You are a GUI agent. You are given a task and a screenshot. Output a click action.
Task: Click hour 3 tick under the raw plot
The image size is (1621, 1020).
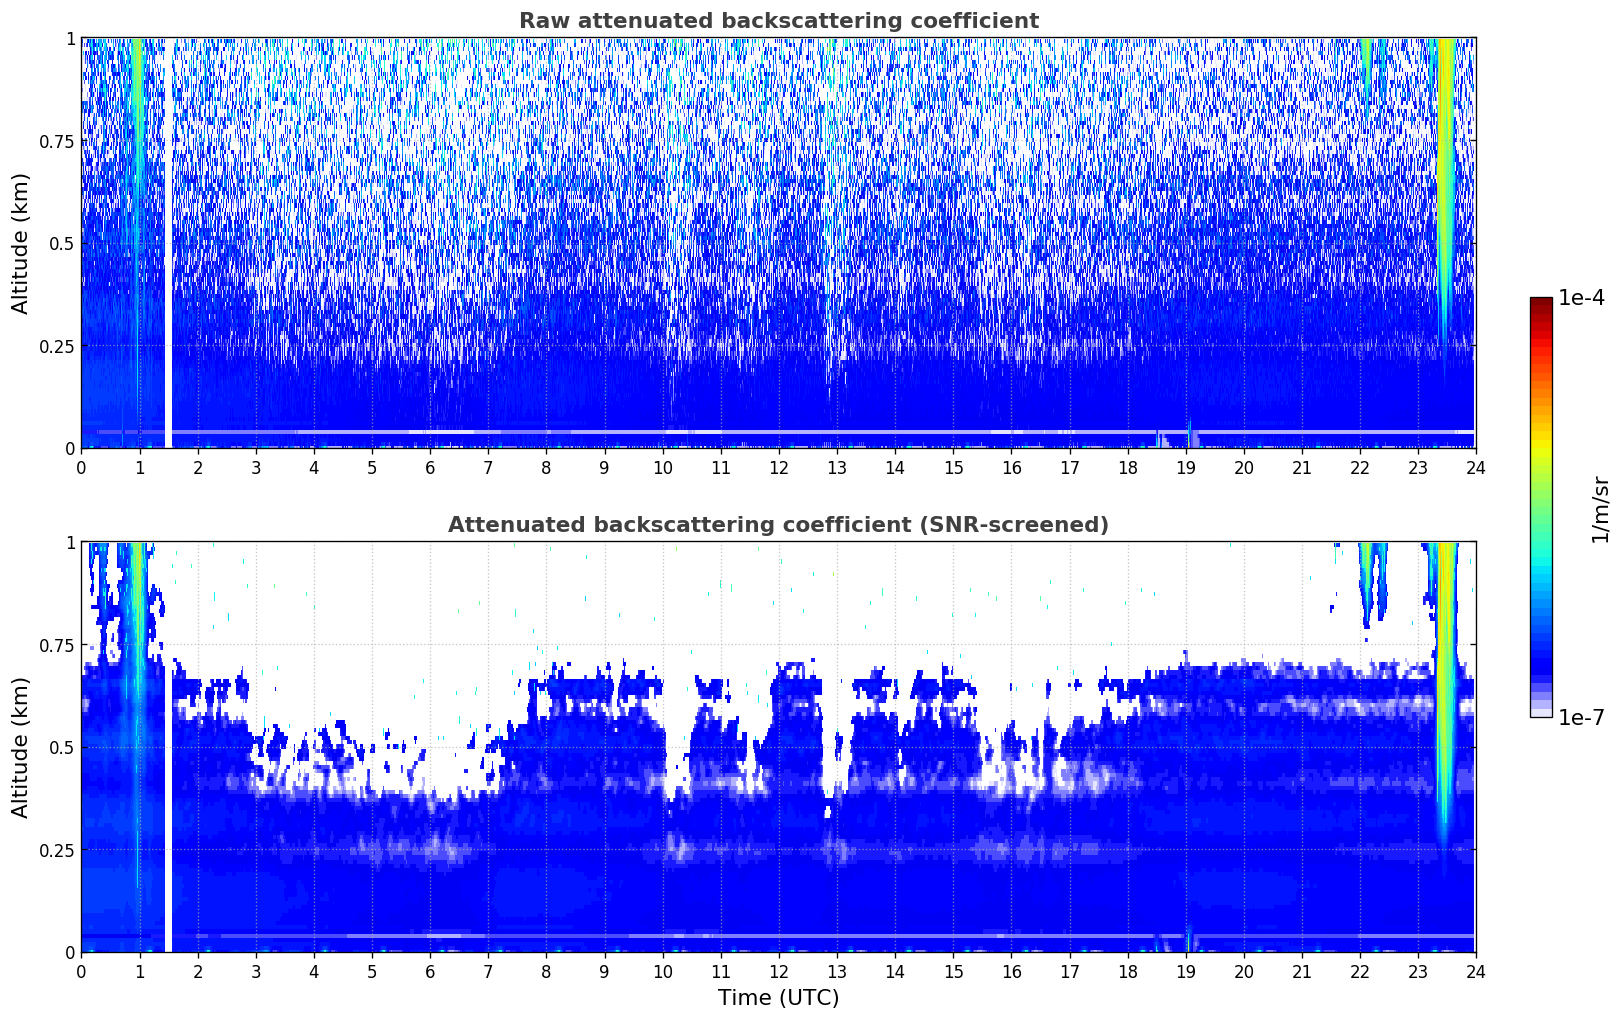(256, 467)
